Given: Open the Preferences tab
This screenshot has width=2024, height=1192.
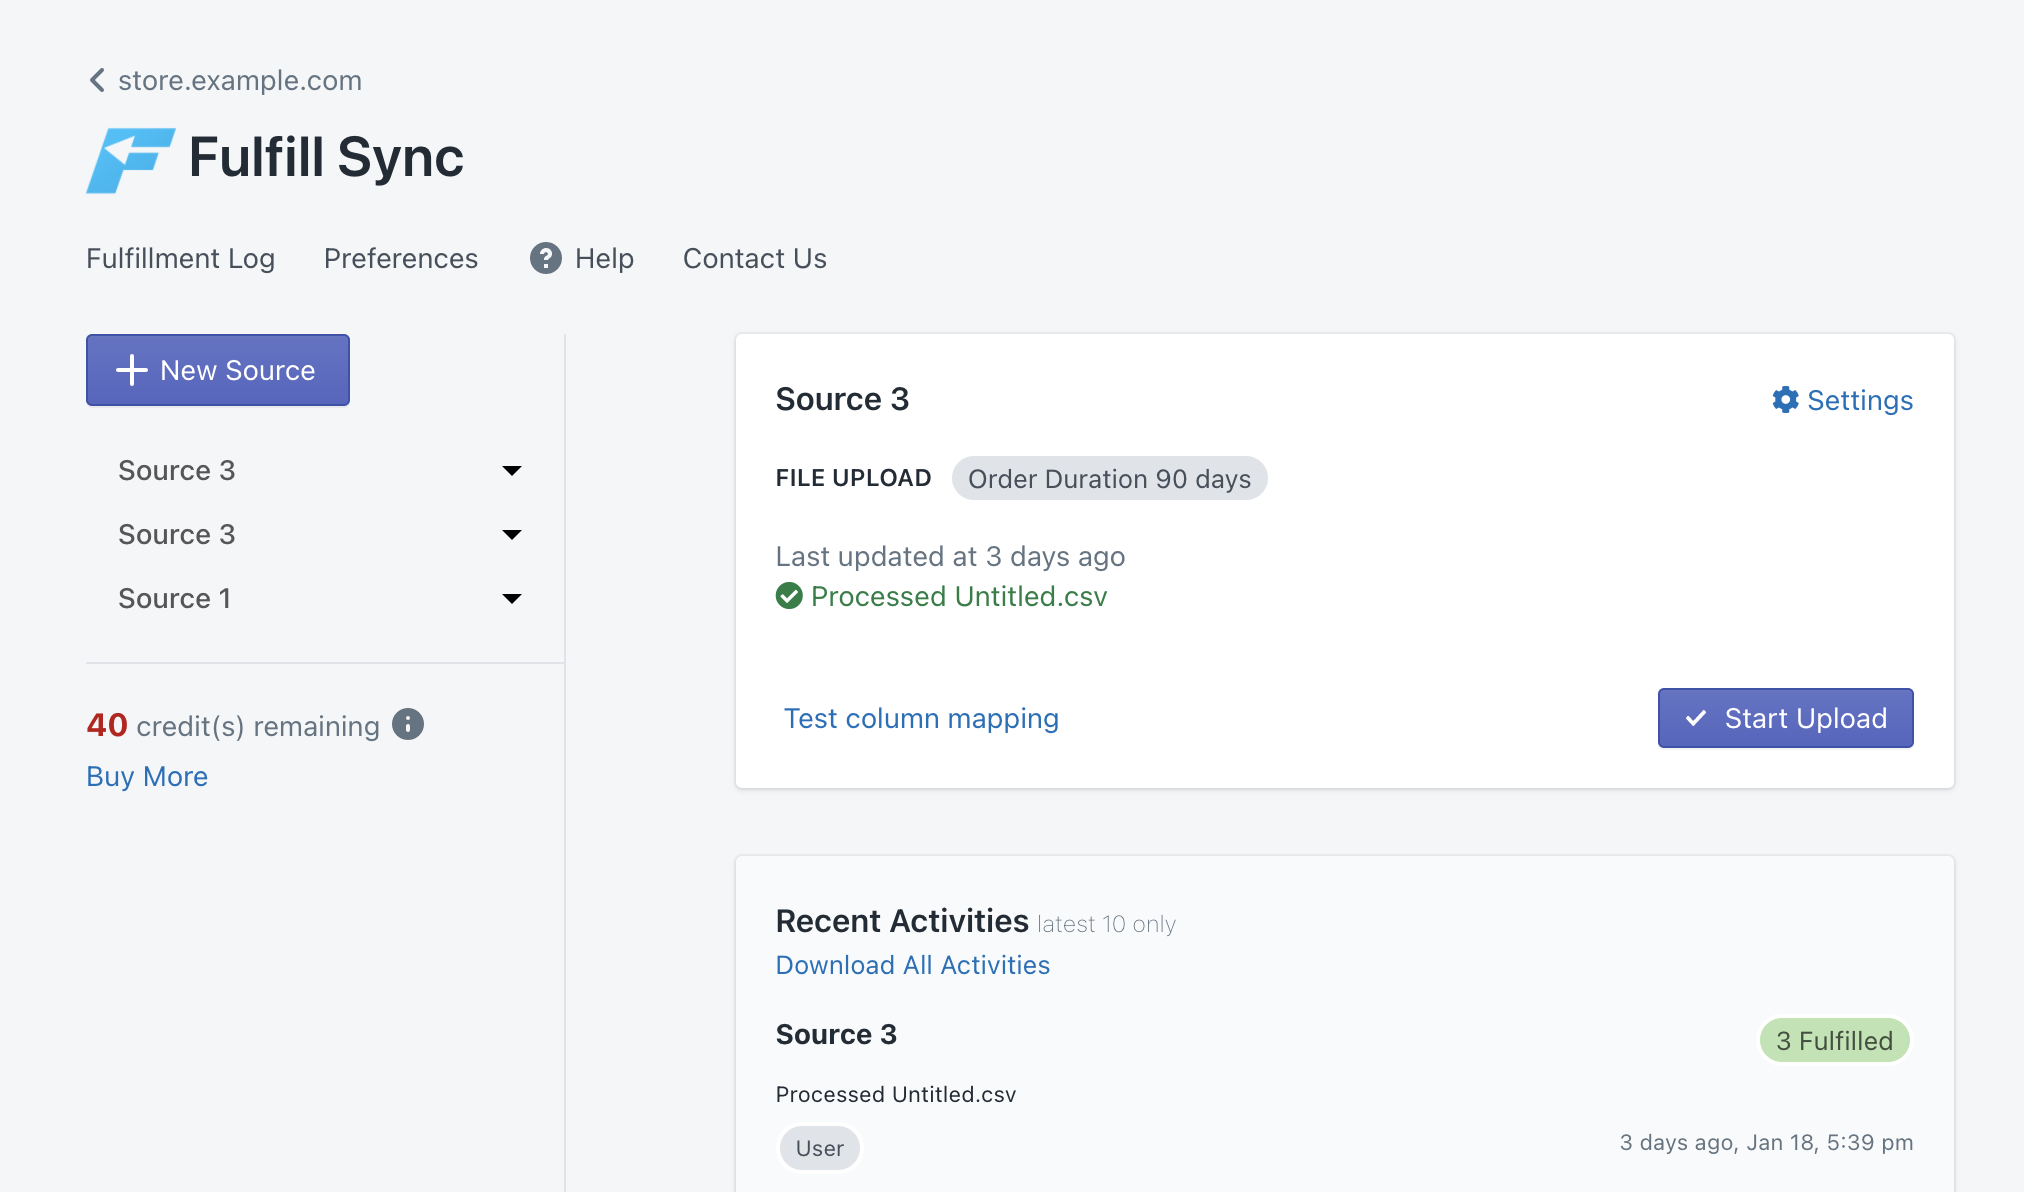Looking at the screenshot, I should click(401, 258).
